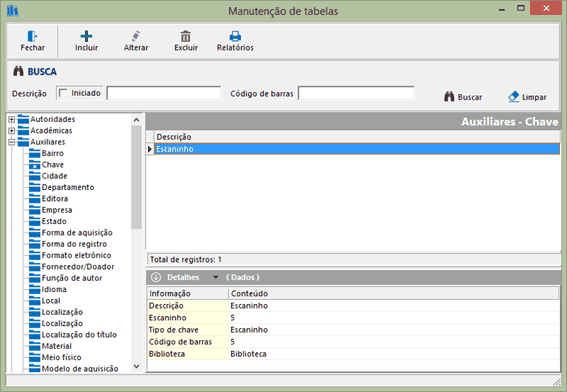Screen dimensions: 567x392
Task: Click the Autoridades folder icon
Action: tap(23, 119)
